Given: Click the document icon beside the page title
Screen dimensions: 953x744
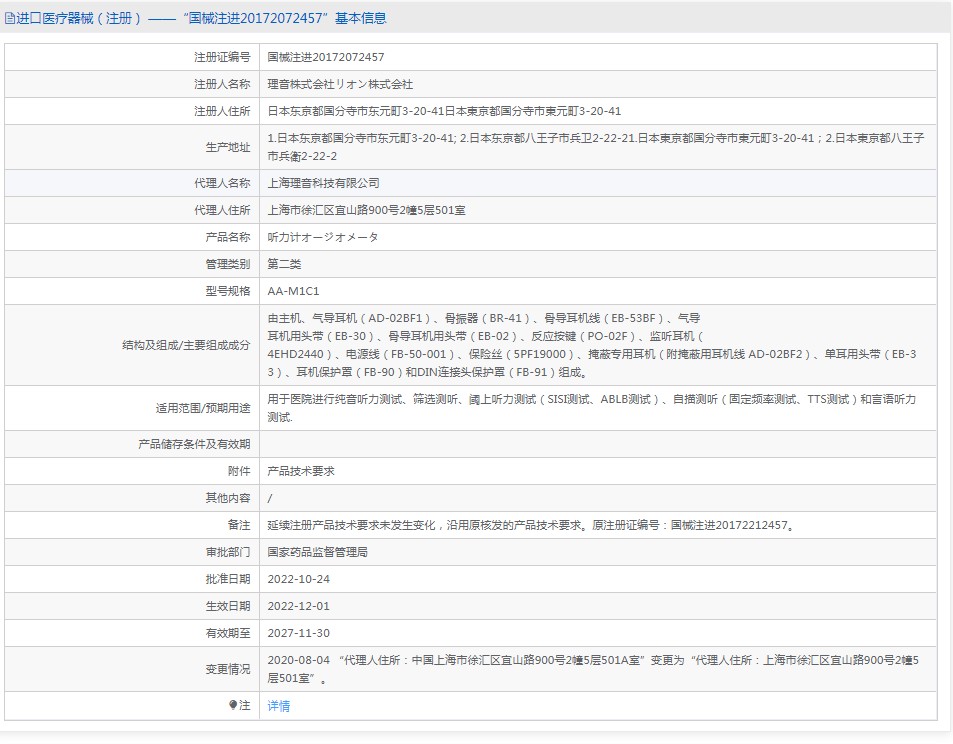Looking at the screenshot, I should click(9, 19).
